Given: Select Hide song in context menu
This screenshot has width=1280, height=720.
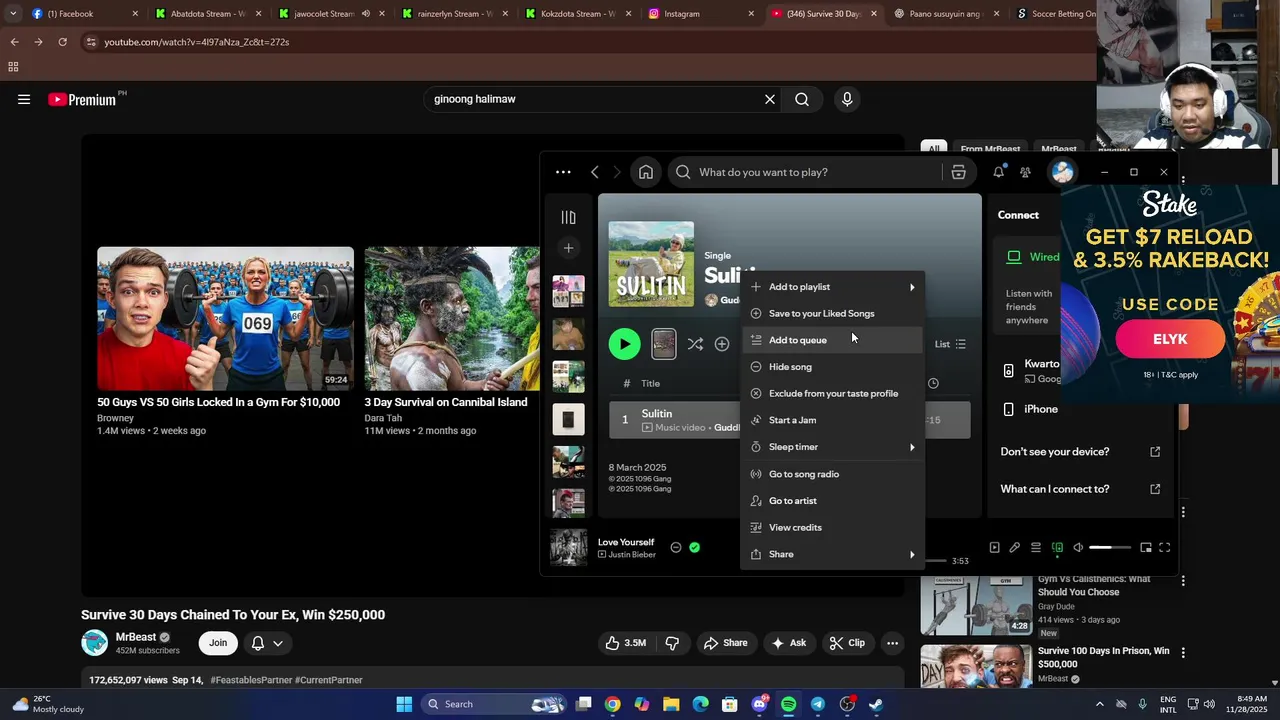Looking at the screenshot, I should pyautogui.click(x=832, y=367).
